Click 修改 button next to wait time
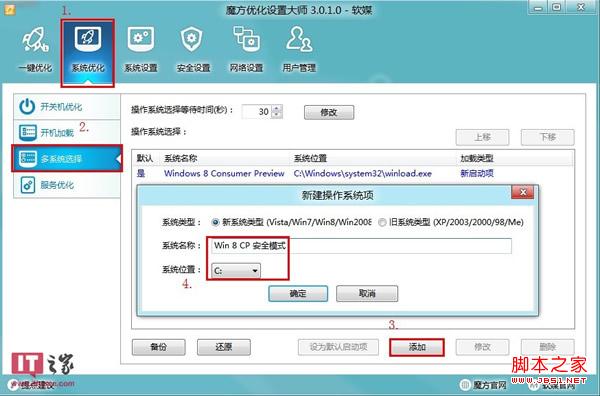 point(329,112)
